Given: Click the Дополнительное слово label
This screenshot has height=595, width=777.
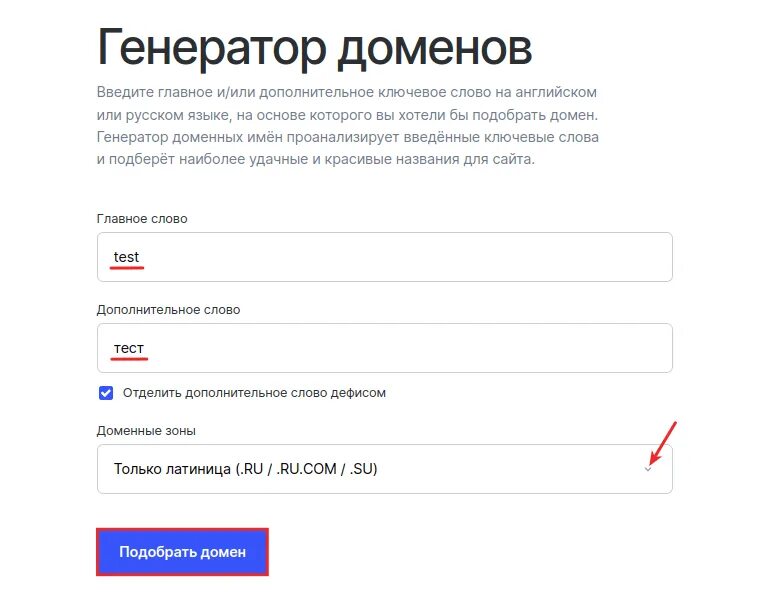Looking at the screenshot, I should [x=168, y=310].
